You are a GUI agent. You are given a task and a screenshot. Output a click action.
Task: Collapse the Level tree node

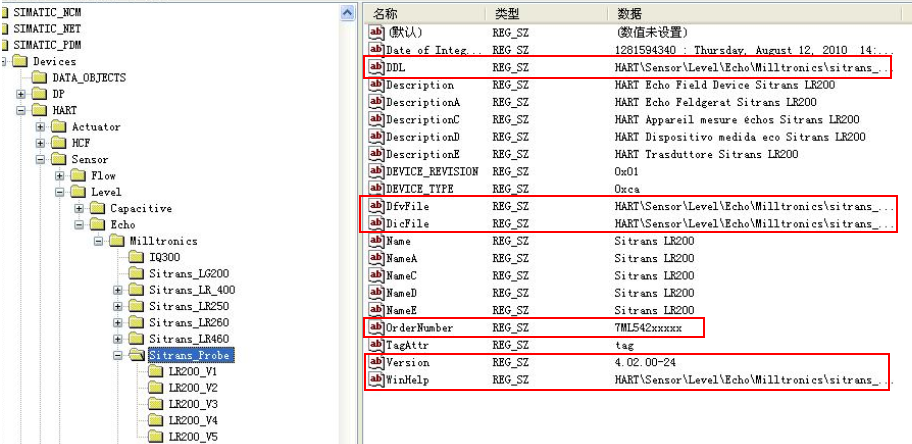(59, 191)
